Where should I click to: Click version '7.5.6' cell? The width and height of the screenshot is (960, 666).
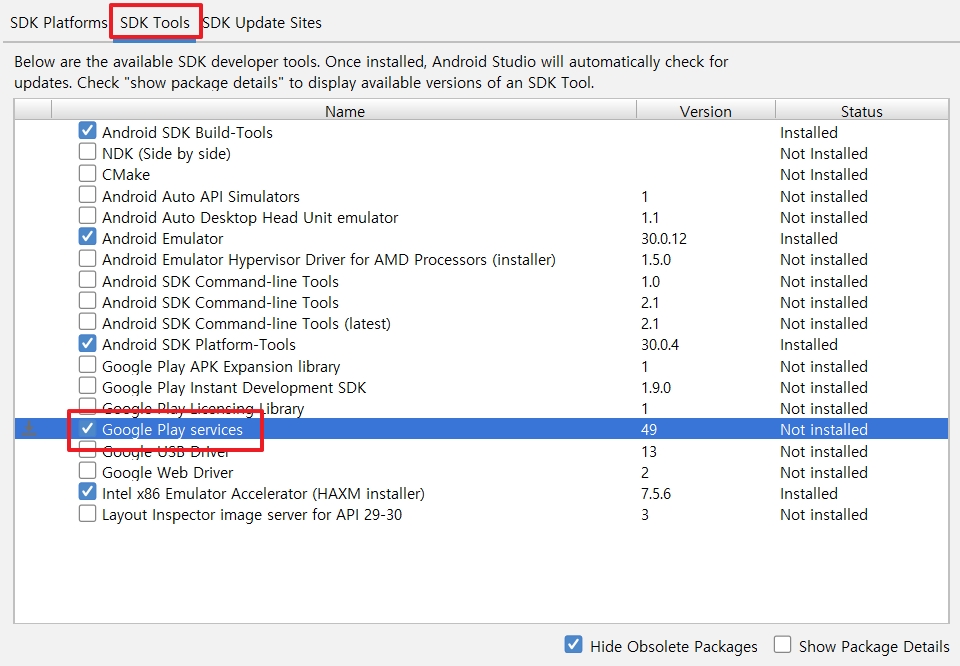pos(656,493)
